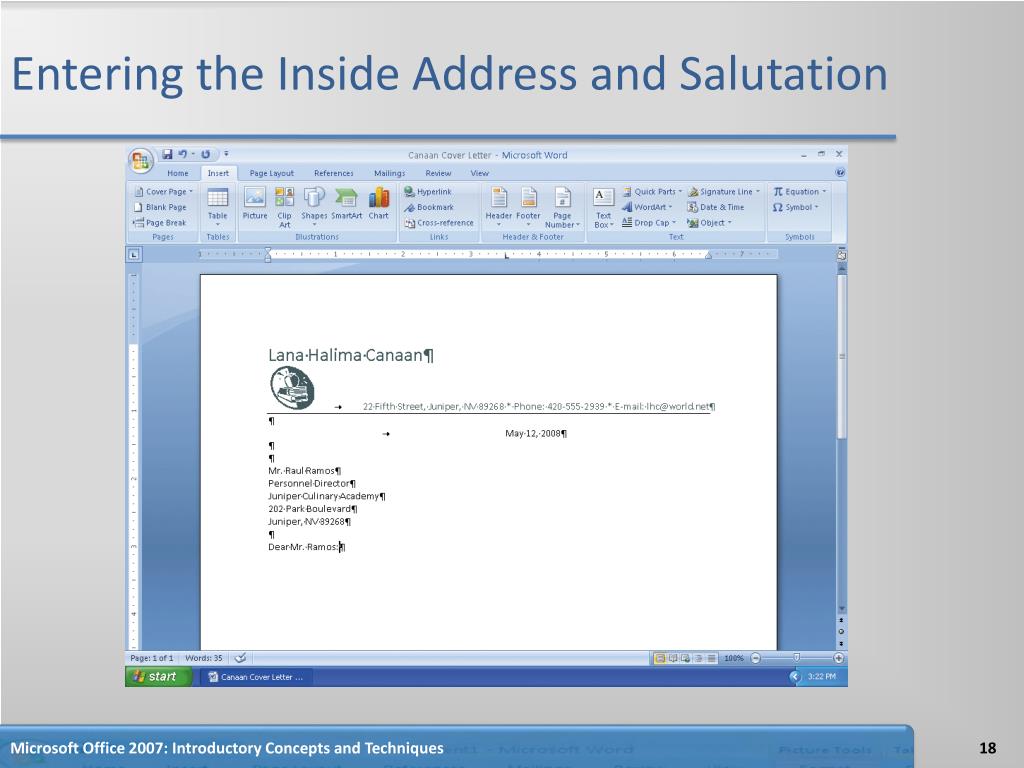Go to the Mailings tab
This screenshot has height=768, width=1024.
(x=389, y=173)
